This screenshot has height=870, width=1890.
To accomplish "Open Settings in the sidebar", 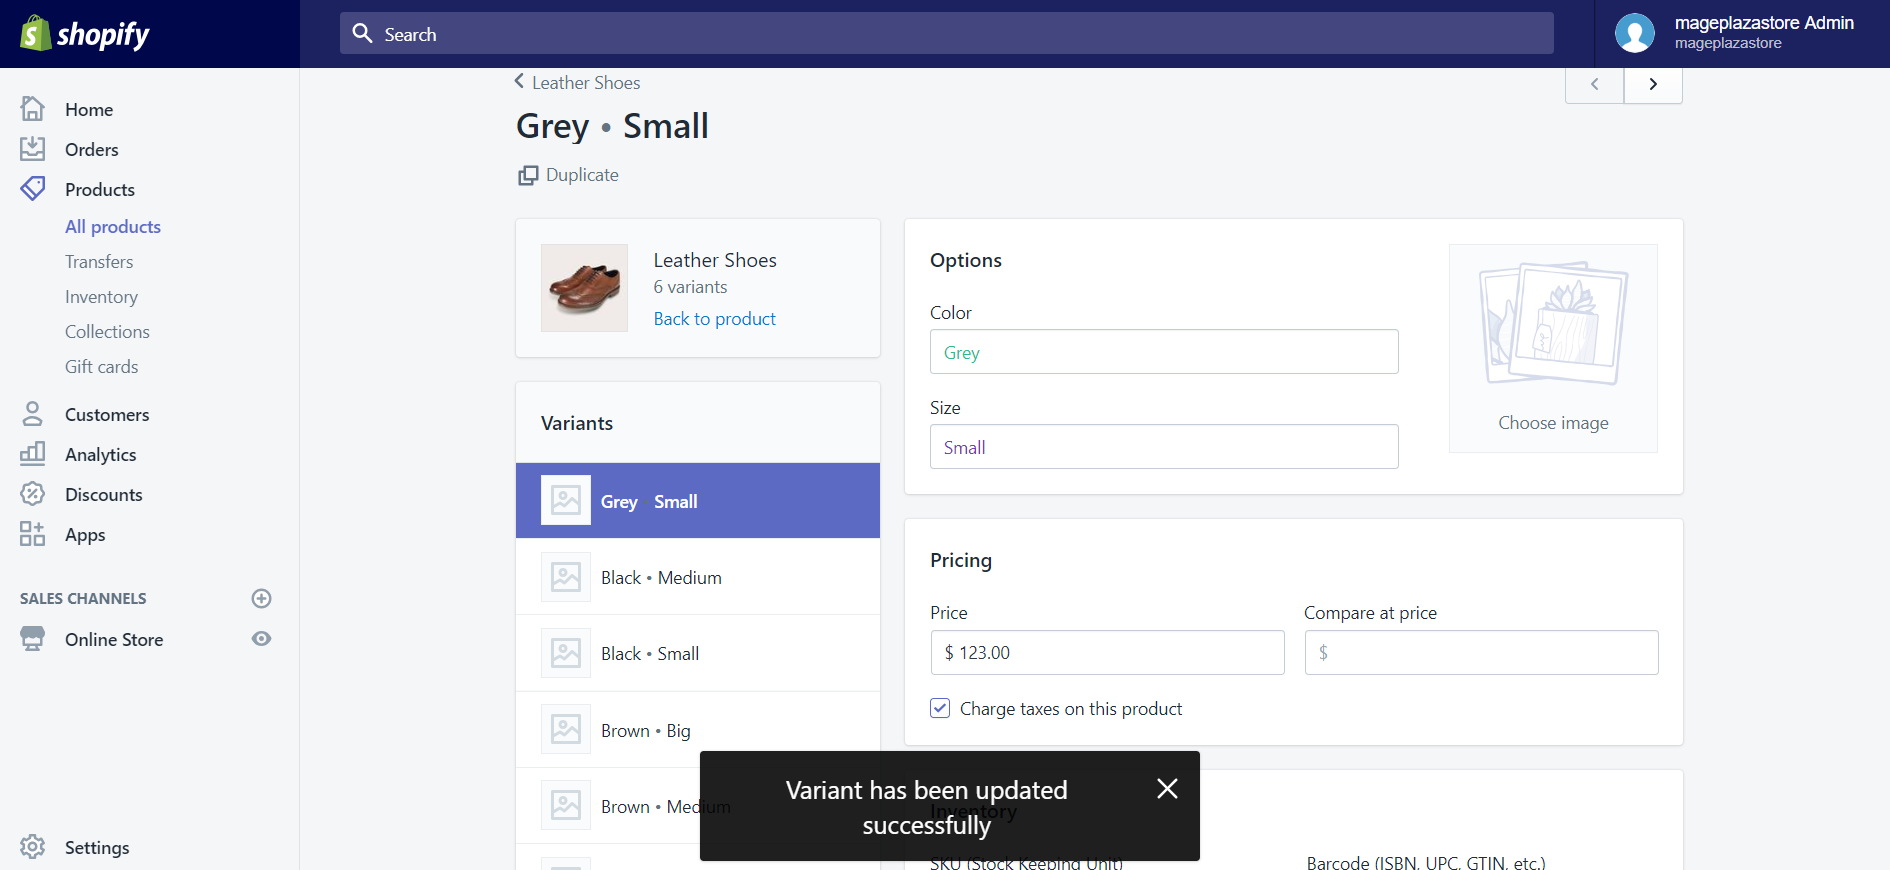I will (97, 847).
